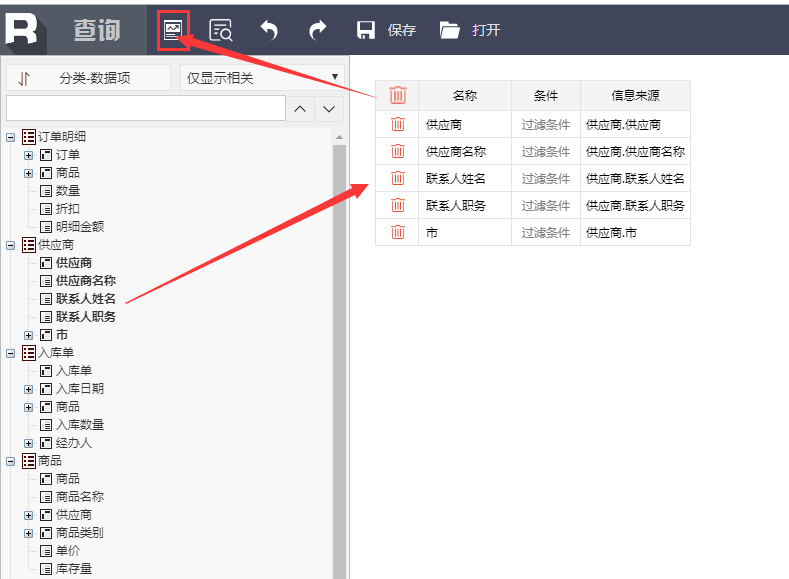789x579 pixels.
Task: Collapse the 入库单 table node
Action: pyautogui.click(x=10, y=353)
